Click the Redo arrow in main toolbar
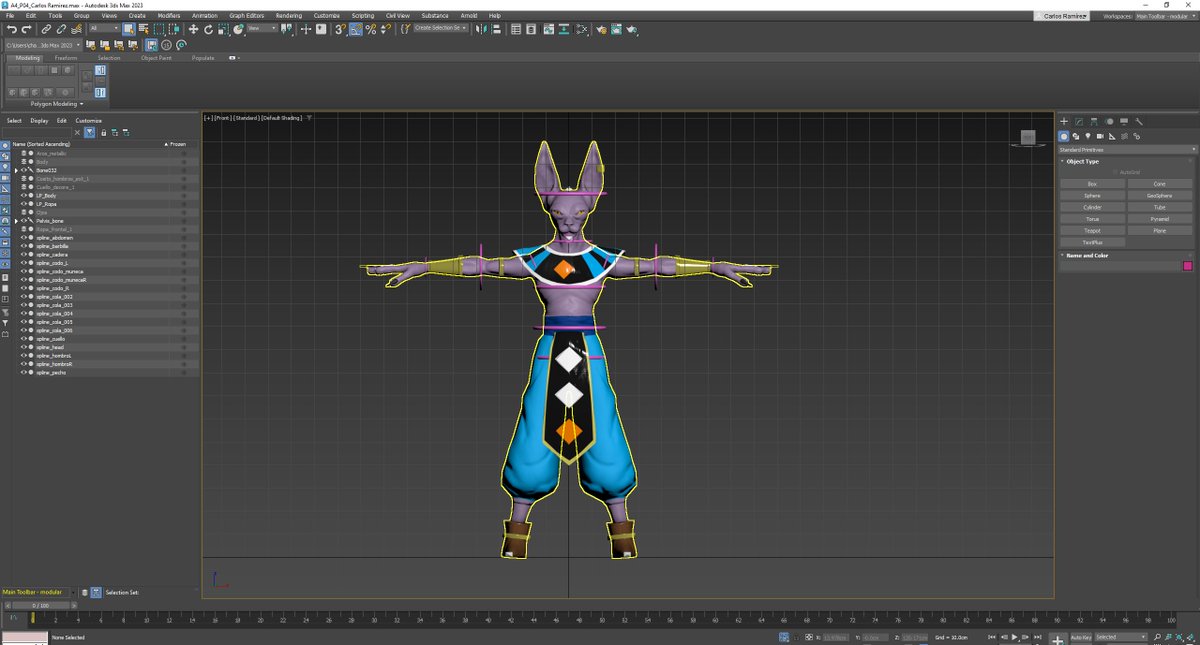 pos(26,30)
